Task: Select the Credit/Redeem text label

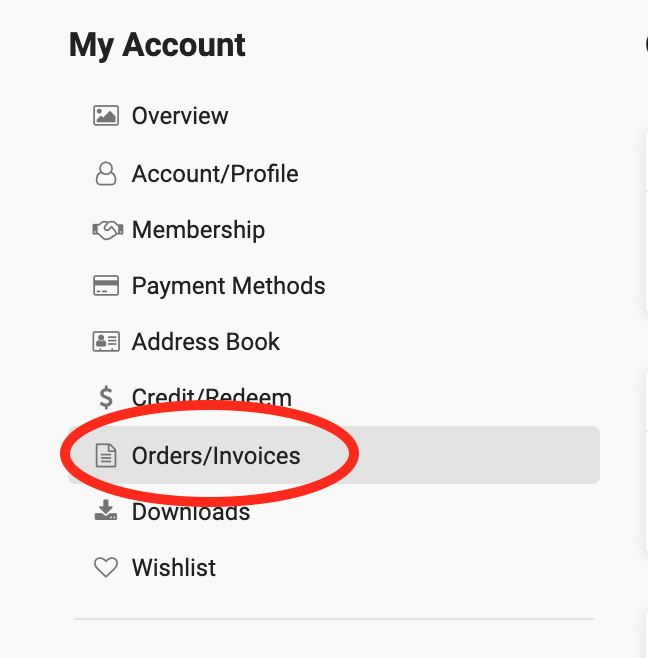Action: pos(212,397)
